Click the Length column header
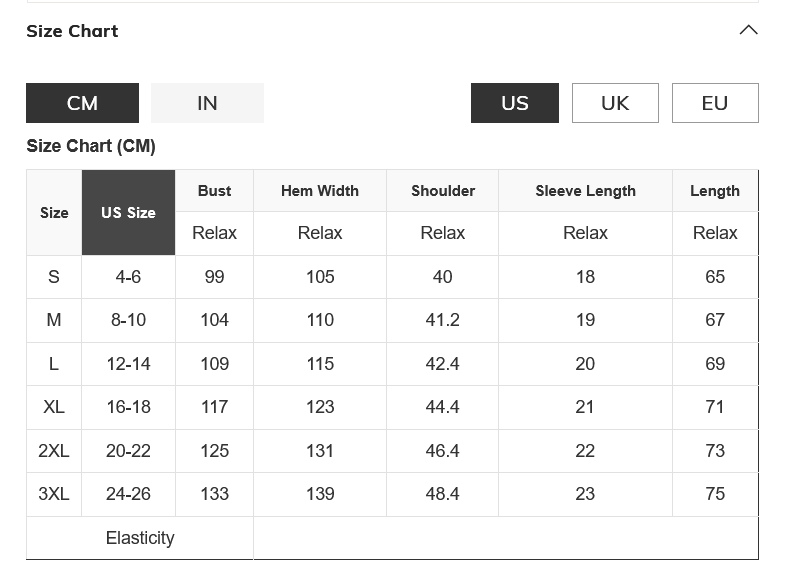Screen dimensions: 796x585 714,191
